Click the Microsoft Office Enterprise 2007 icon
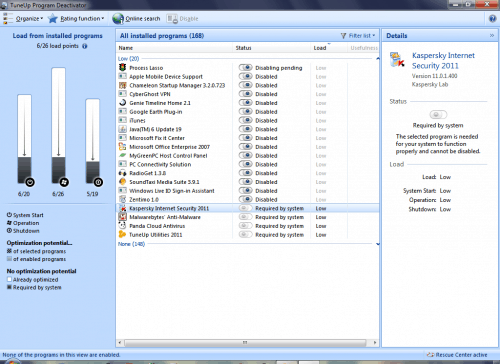Screen dimensions: 500x364 (122, 147)
